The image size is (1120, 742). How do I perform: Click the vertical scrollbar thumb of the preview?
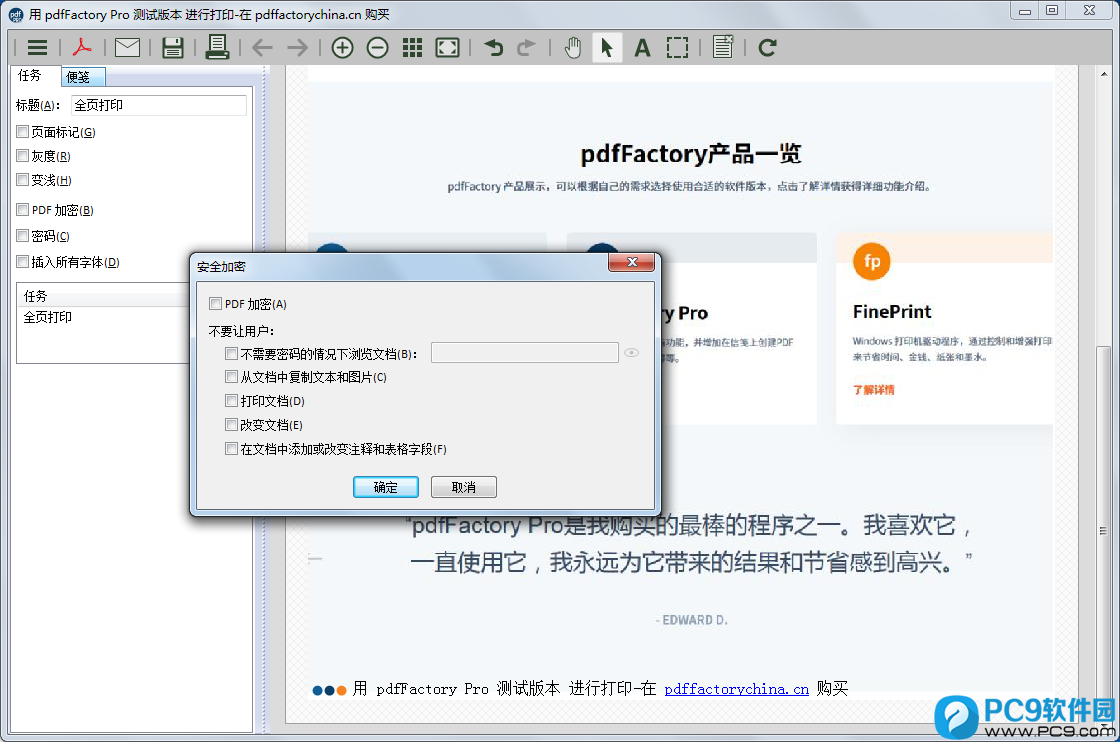pyautogui.click(x=1104, y=532)
